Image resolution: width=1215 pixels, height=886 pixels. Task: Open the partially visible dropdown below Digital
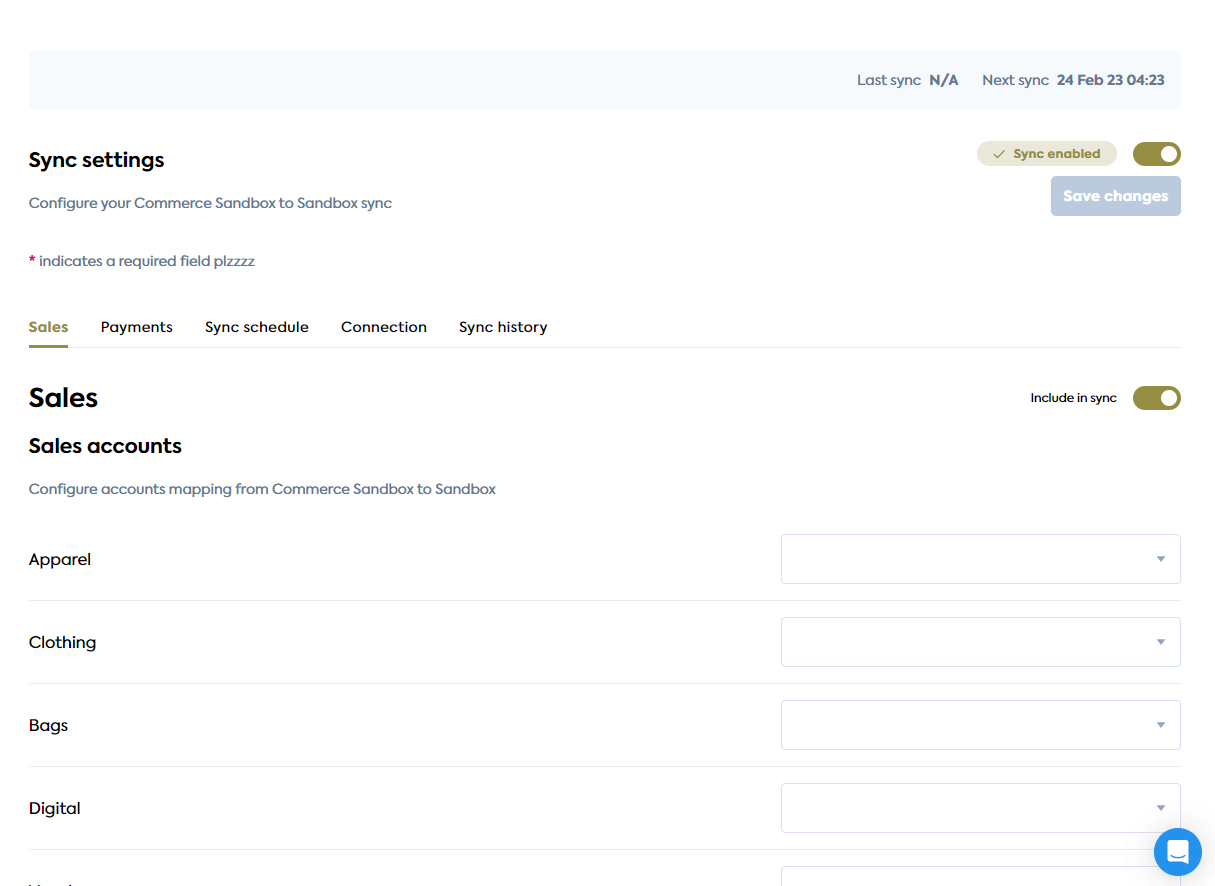pos(979,876)
